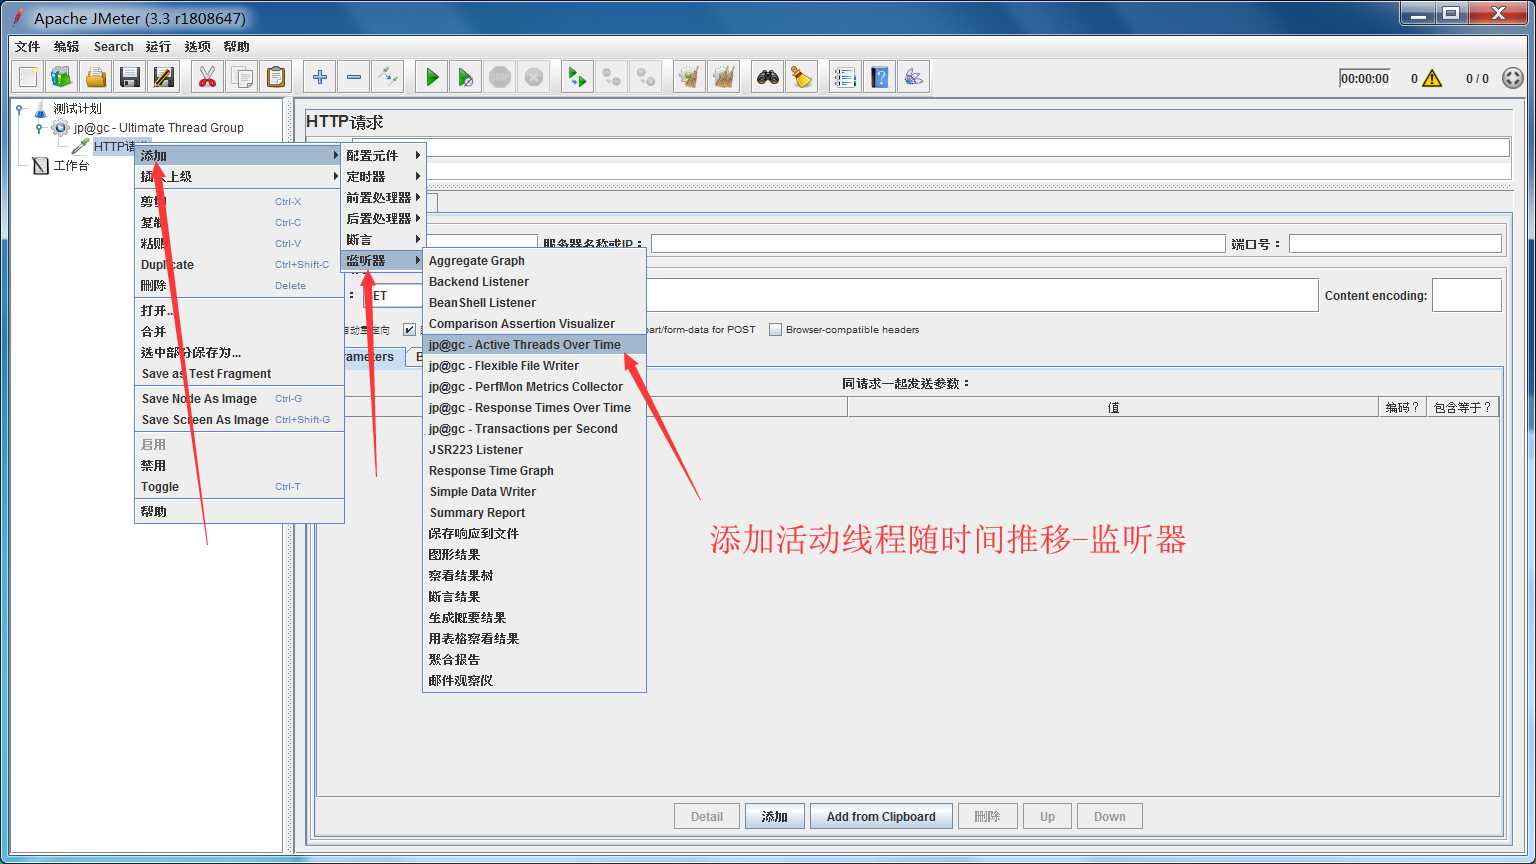
Task: Click the Open file folder icon
Action: click(96, 77)
